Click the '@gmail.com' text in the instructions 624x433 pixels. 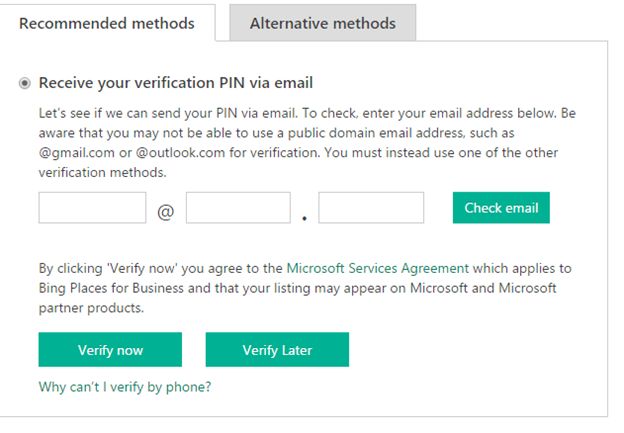point(76,153)
